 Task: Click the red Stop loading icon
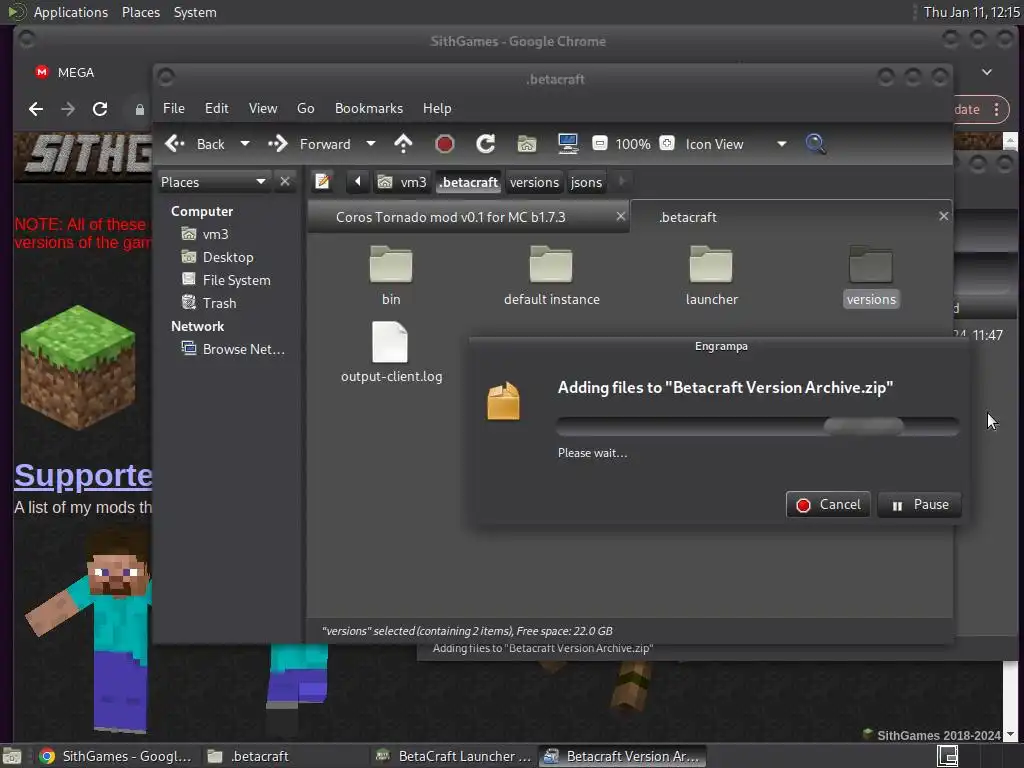pos(445,144)
